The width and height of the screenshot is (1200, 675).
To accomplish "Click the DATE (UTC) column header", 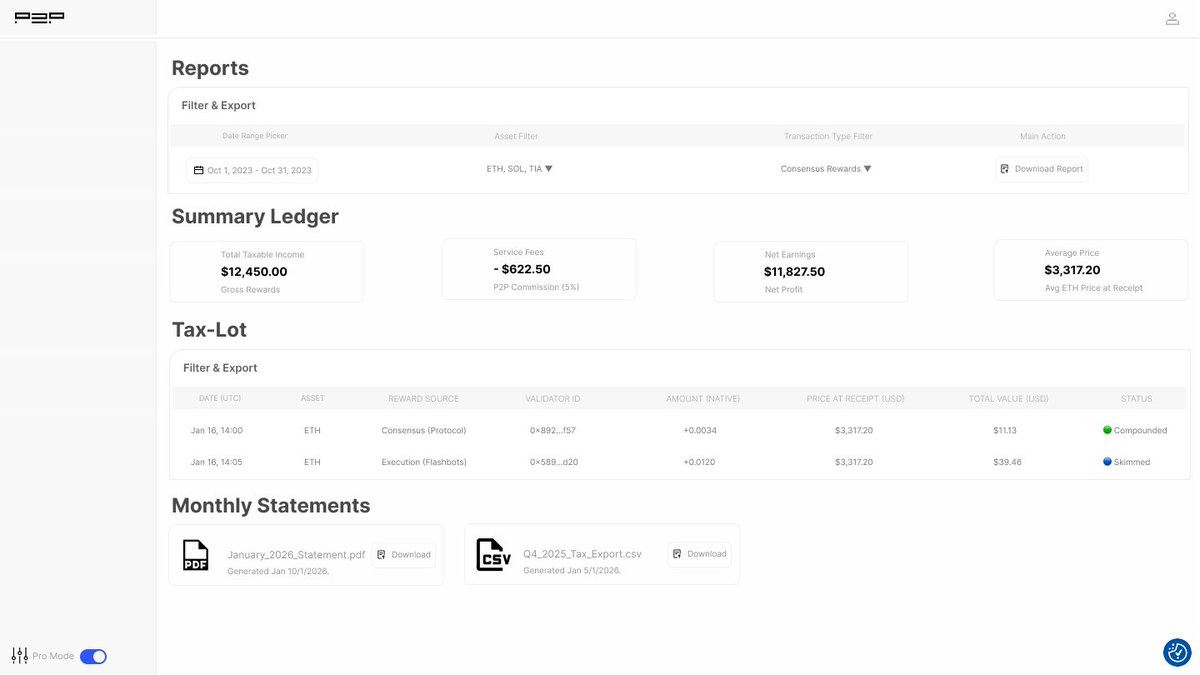I will tap(220, 398).
